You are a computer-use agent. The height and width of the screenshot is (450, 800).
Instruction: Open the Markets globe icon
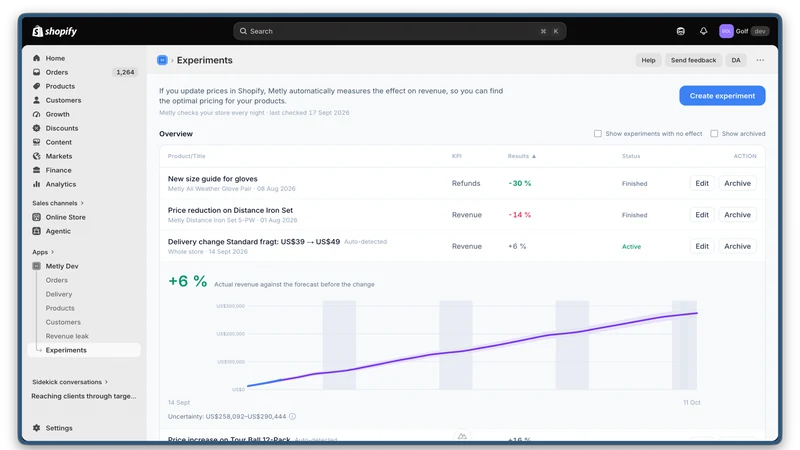coord(36,156)
